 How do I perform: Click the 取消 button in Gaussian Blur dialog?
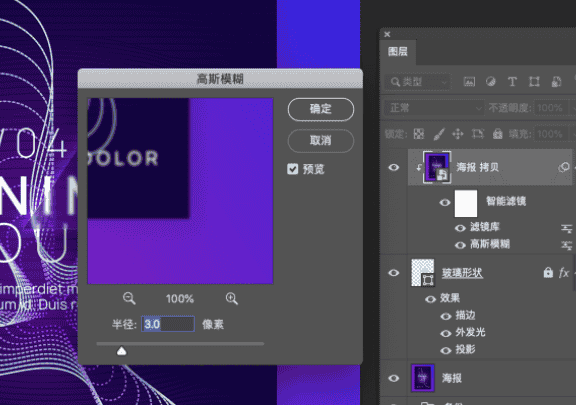[x=321, y=140]
